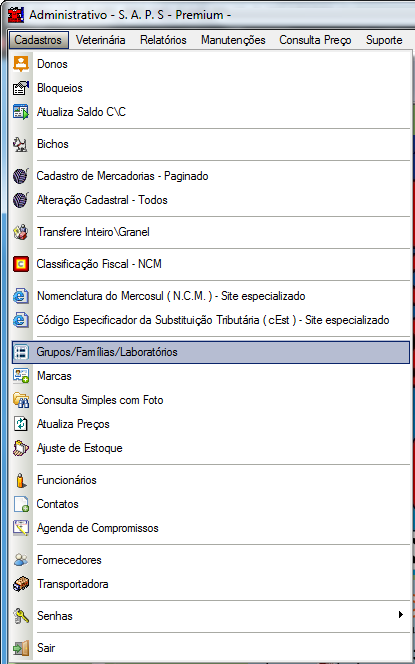
Task: Open the Manutenções menu
Action: click(x=233, y=40)
